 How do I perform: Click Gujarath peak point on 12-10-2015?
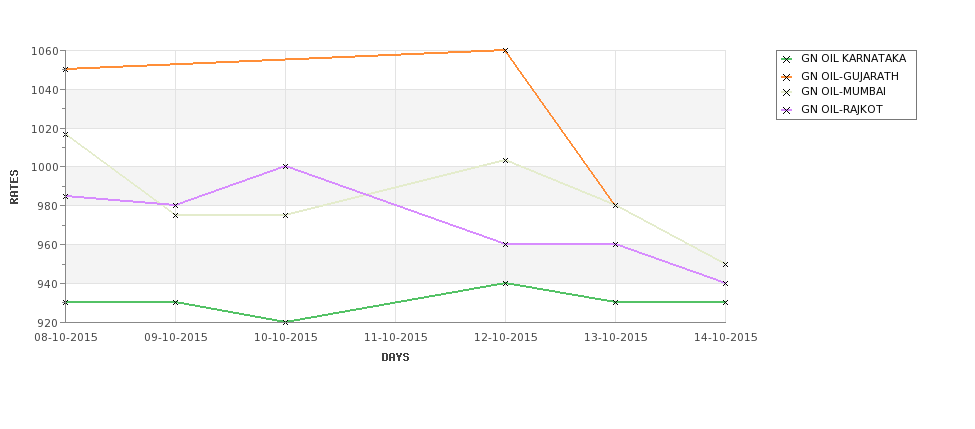pos(505,50)
